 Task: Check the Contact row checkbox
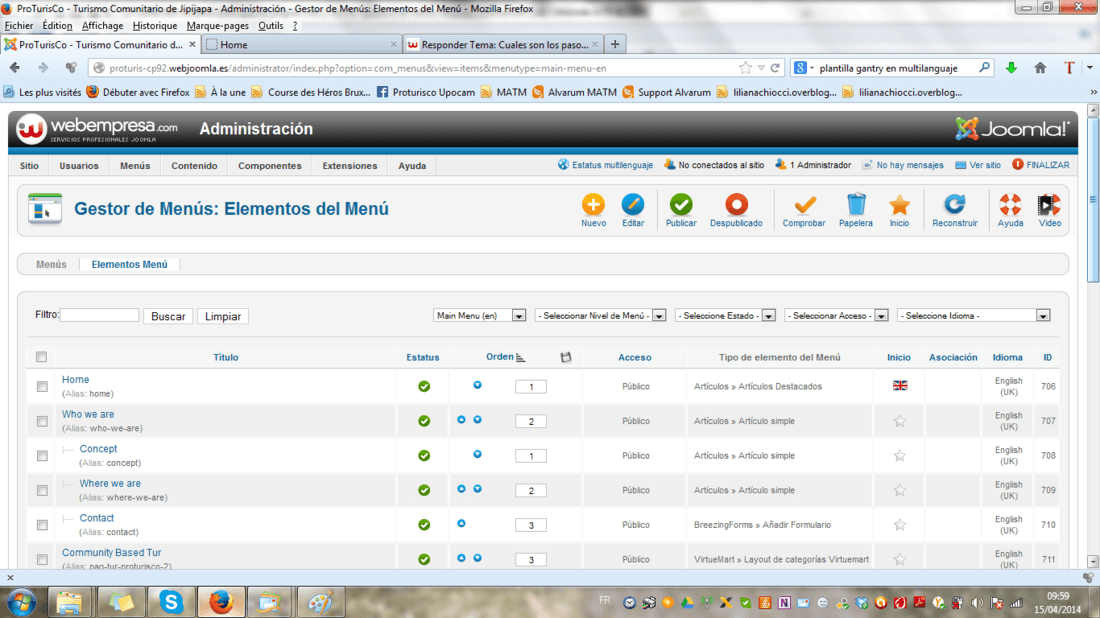42,525
